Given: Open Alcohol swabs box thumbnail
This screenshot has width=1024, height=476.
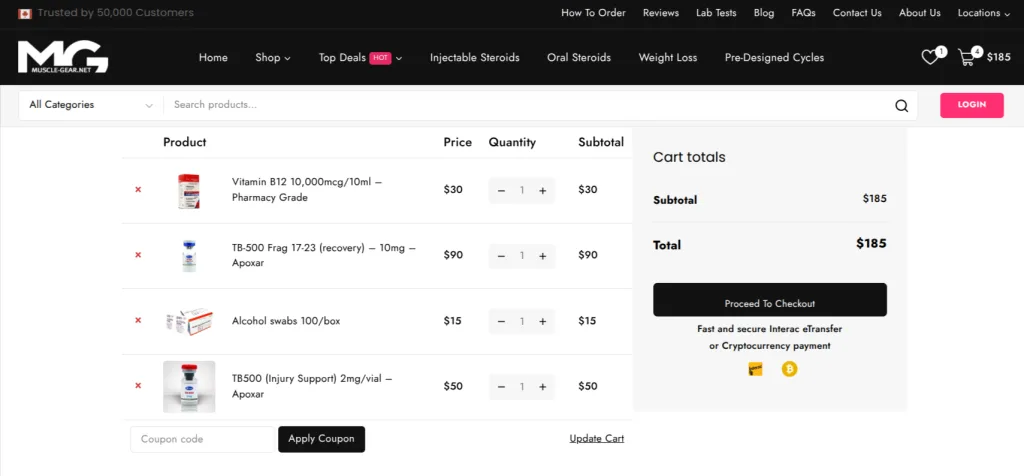Looking at the screenshot, I should point(189,321).
